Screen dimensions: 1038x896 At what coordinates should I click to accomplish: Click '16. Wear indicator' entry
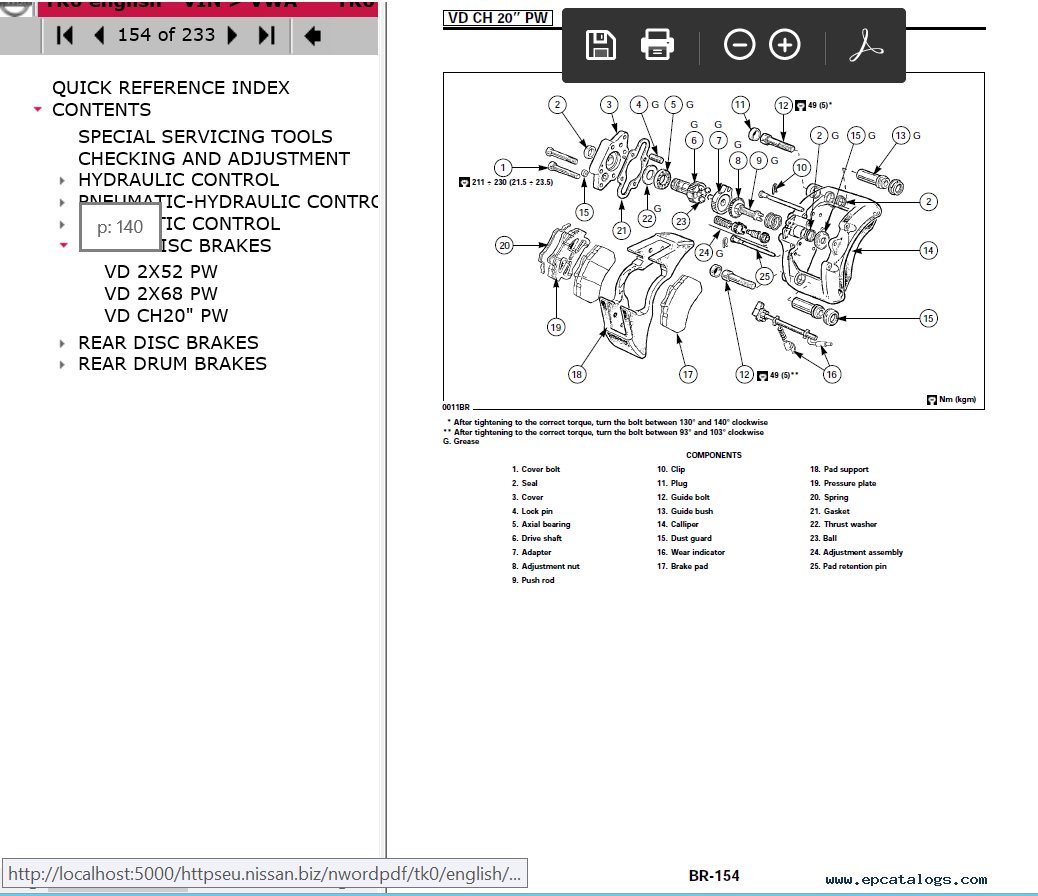click(x=690, y=552)
